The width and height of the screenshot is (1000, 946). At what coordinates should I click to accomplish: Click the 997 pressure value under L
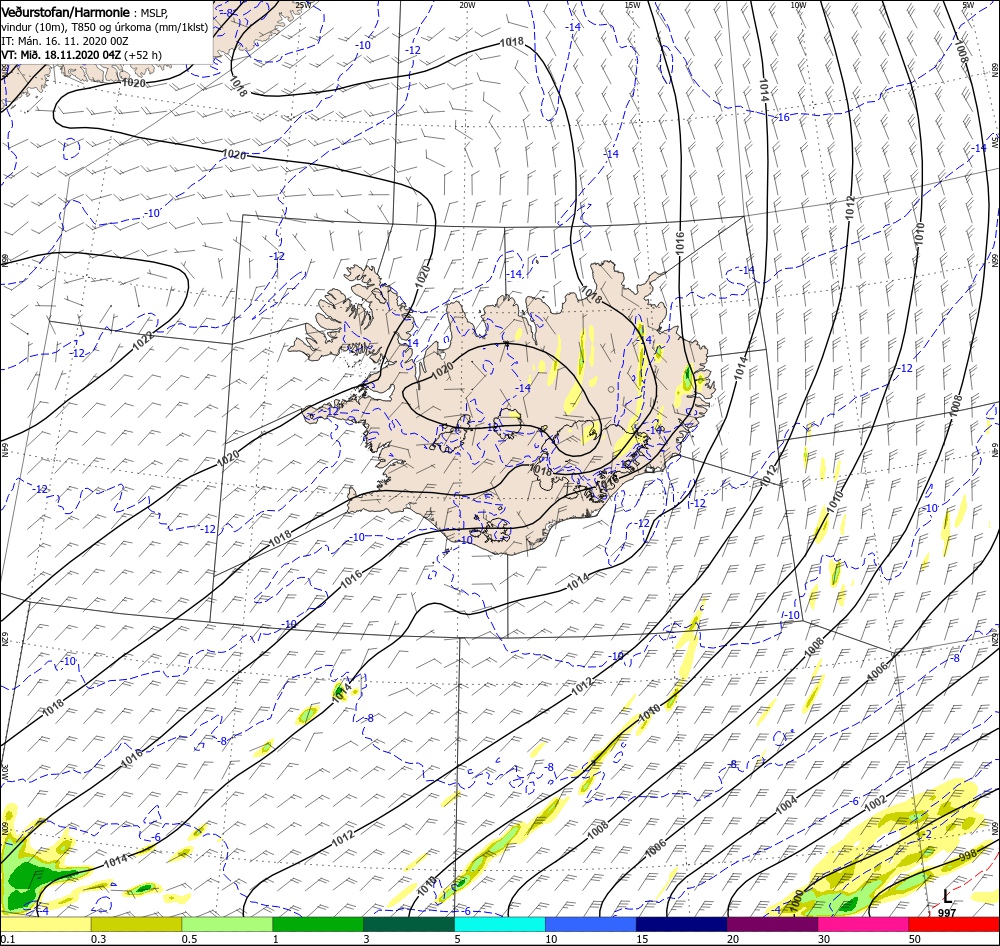pos(947,913)
